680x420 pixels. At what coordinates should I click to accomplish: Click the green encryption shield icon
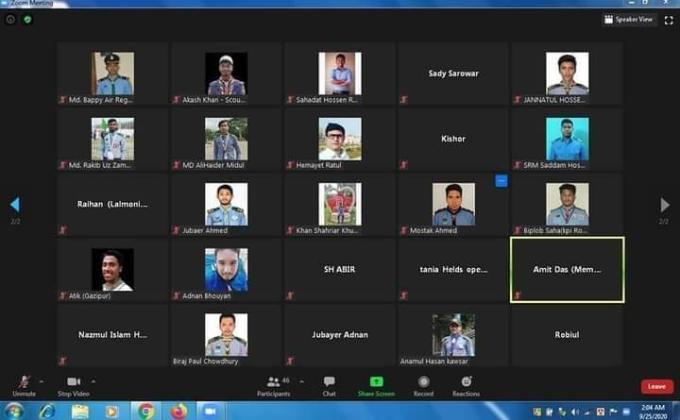[28, 19]
